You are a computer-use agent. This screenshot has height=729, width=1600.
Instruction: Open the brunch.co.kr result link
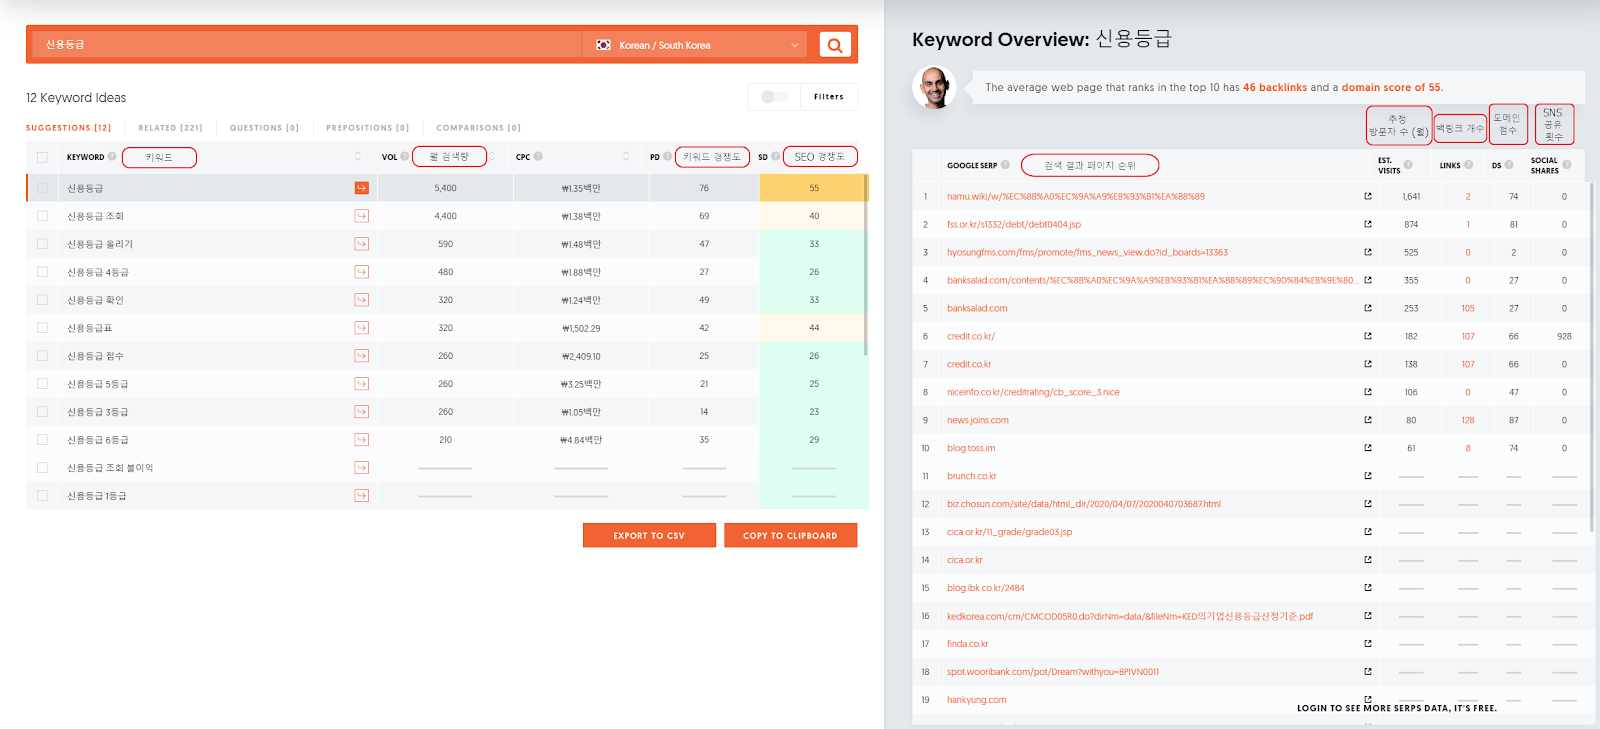972,476
